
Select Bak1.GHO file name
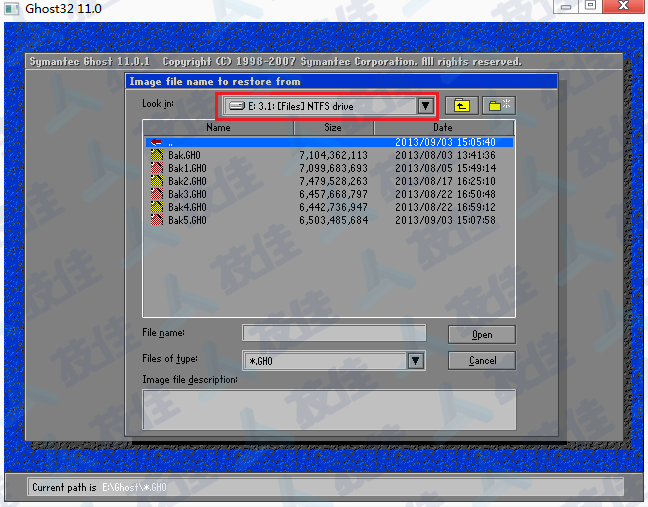point(187,168)
